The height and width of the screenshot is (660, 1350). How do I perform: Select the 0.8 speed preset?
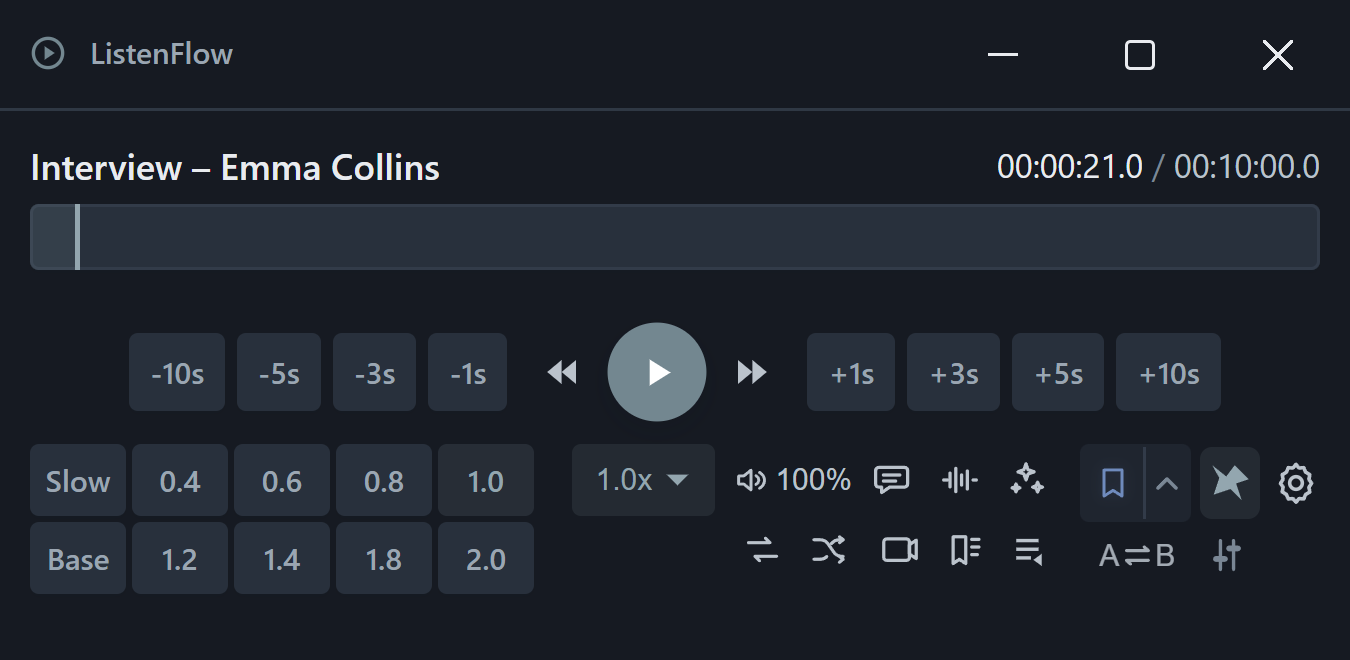tap(384, 480)
